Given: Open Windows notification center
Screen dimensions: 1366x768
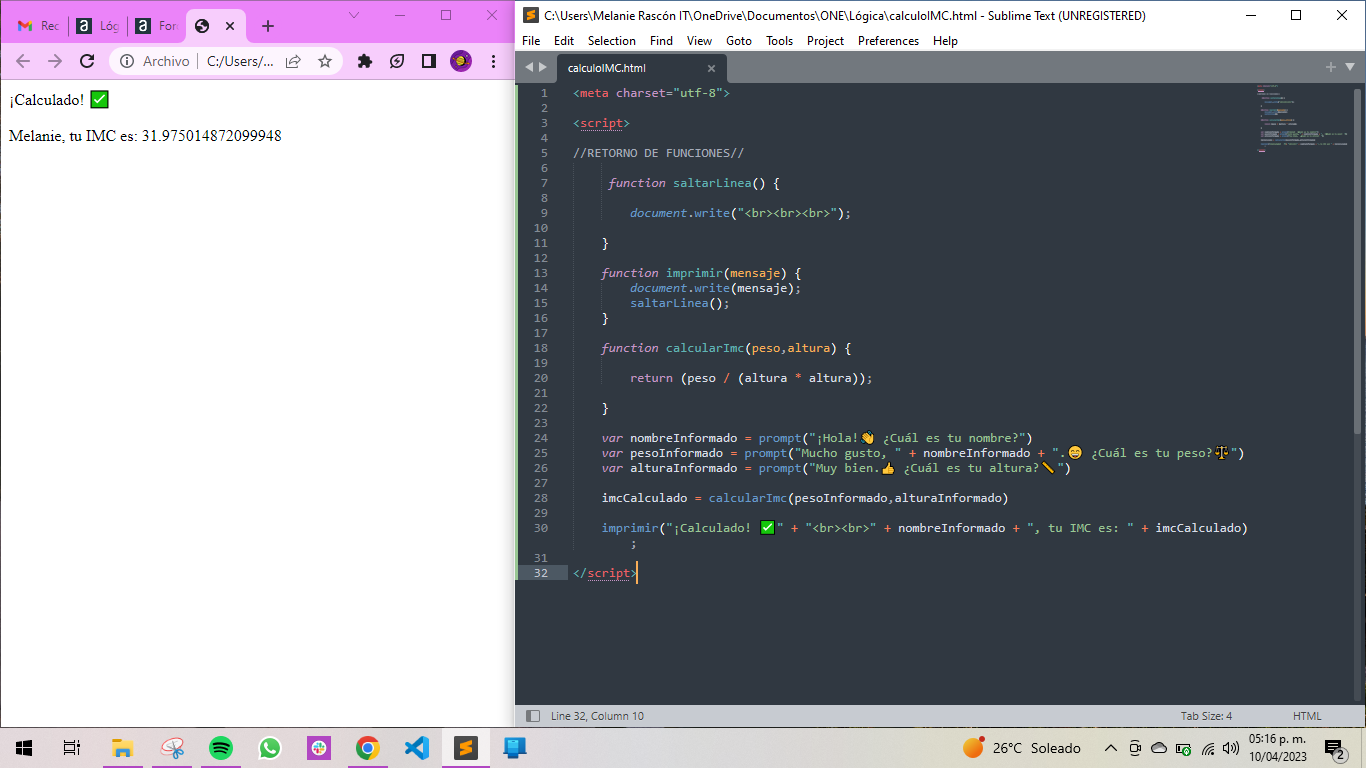Looking at the screenshot, I should pyautogui.click(x=1334, y=748).
